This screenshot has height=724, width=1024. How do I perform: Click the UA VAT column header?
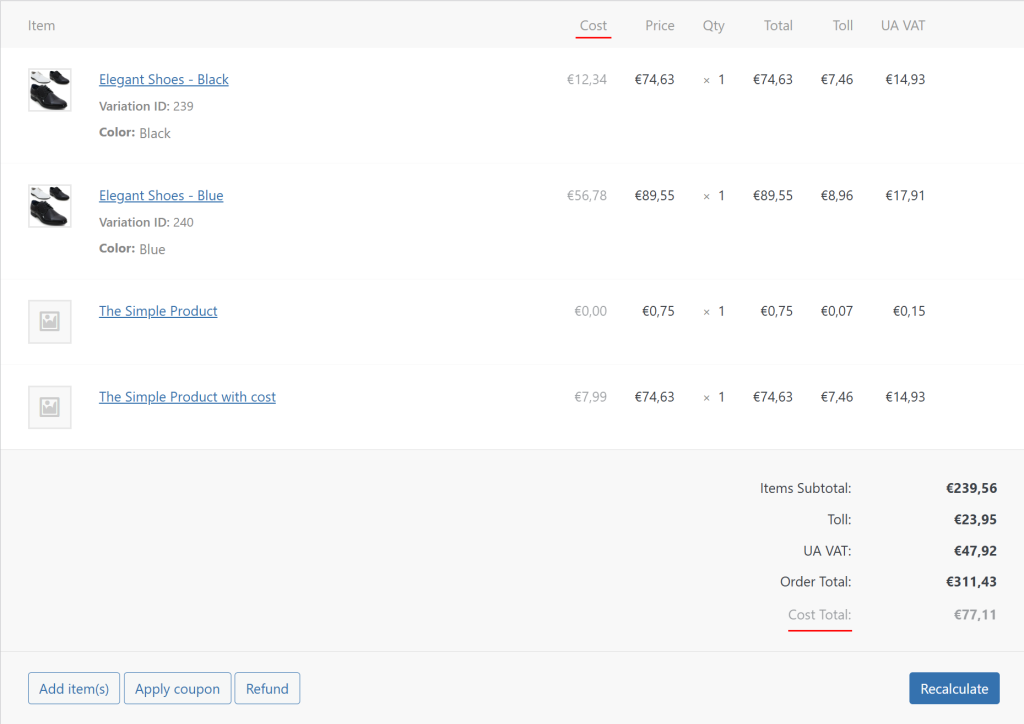click(x=903, y=25)
